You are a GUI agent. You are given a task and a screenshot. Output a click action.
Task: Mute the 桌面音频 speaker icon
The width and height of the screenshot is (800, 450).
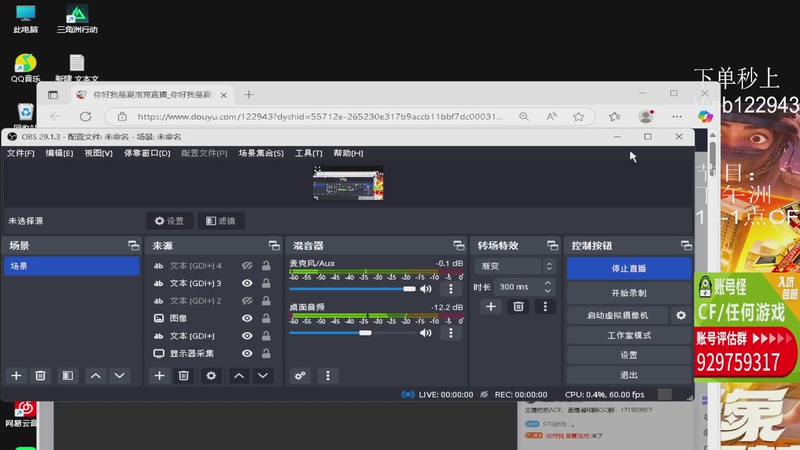tap(426, 333)
